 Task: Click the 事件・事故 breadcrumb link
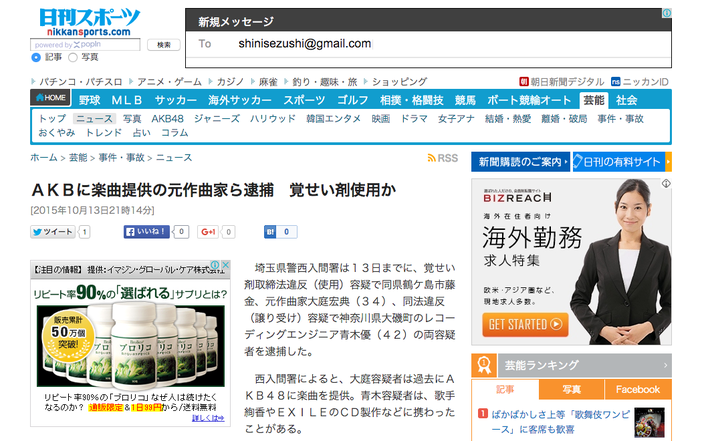121,158
